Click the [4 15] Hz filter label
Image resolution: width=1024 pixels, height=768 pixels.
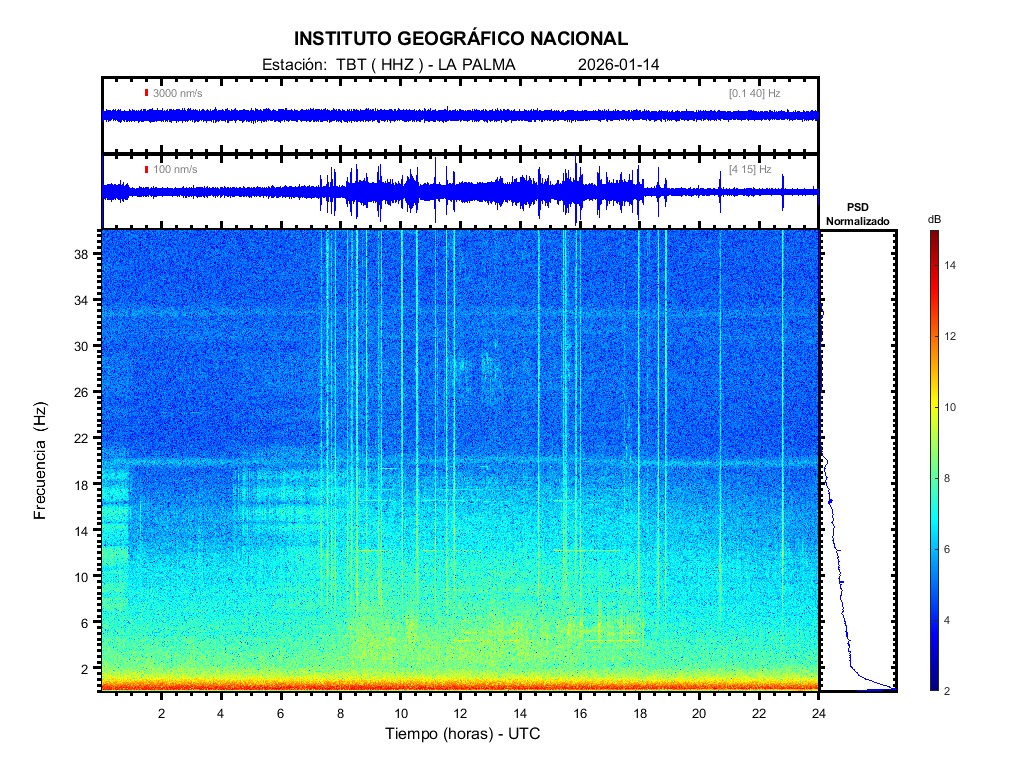750,169
